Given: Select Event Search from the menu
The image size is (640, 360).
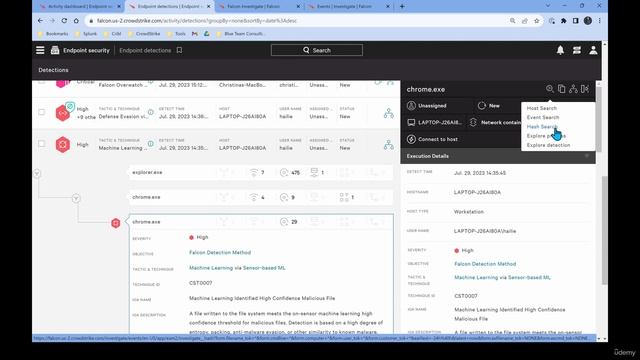Looking at the screenshot, I should point(543,117).
